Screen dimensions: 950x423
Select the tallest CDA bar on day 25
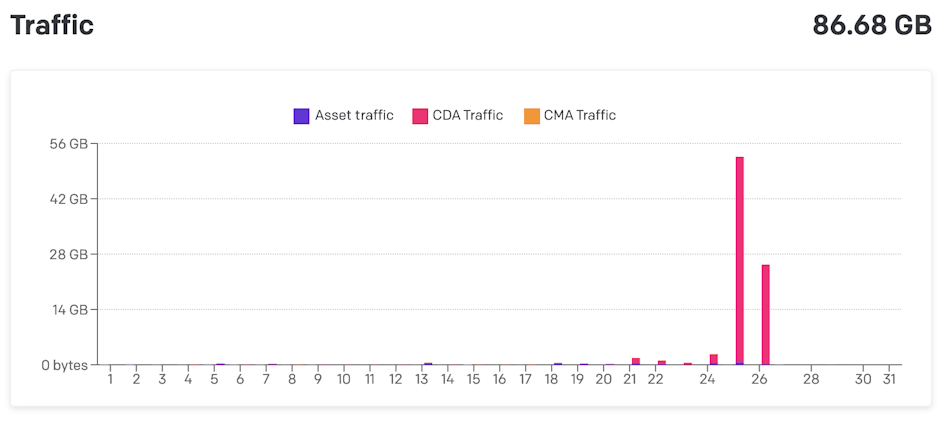[740, 260]
